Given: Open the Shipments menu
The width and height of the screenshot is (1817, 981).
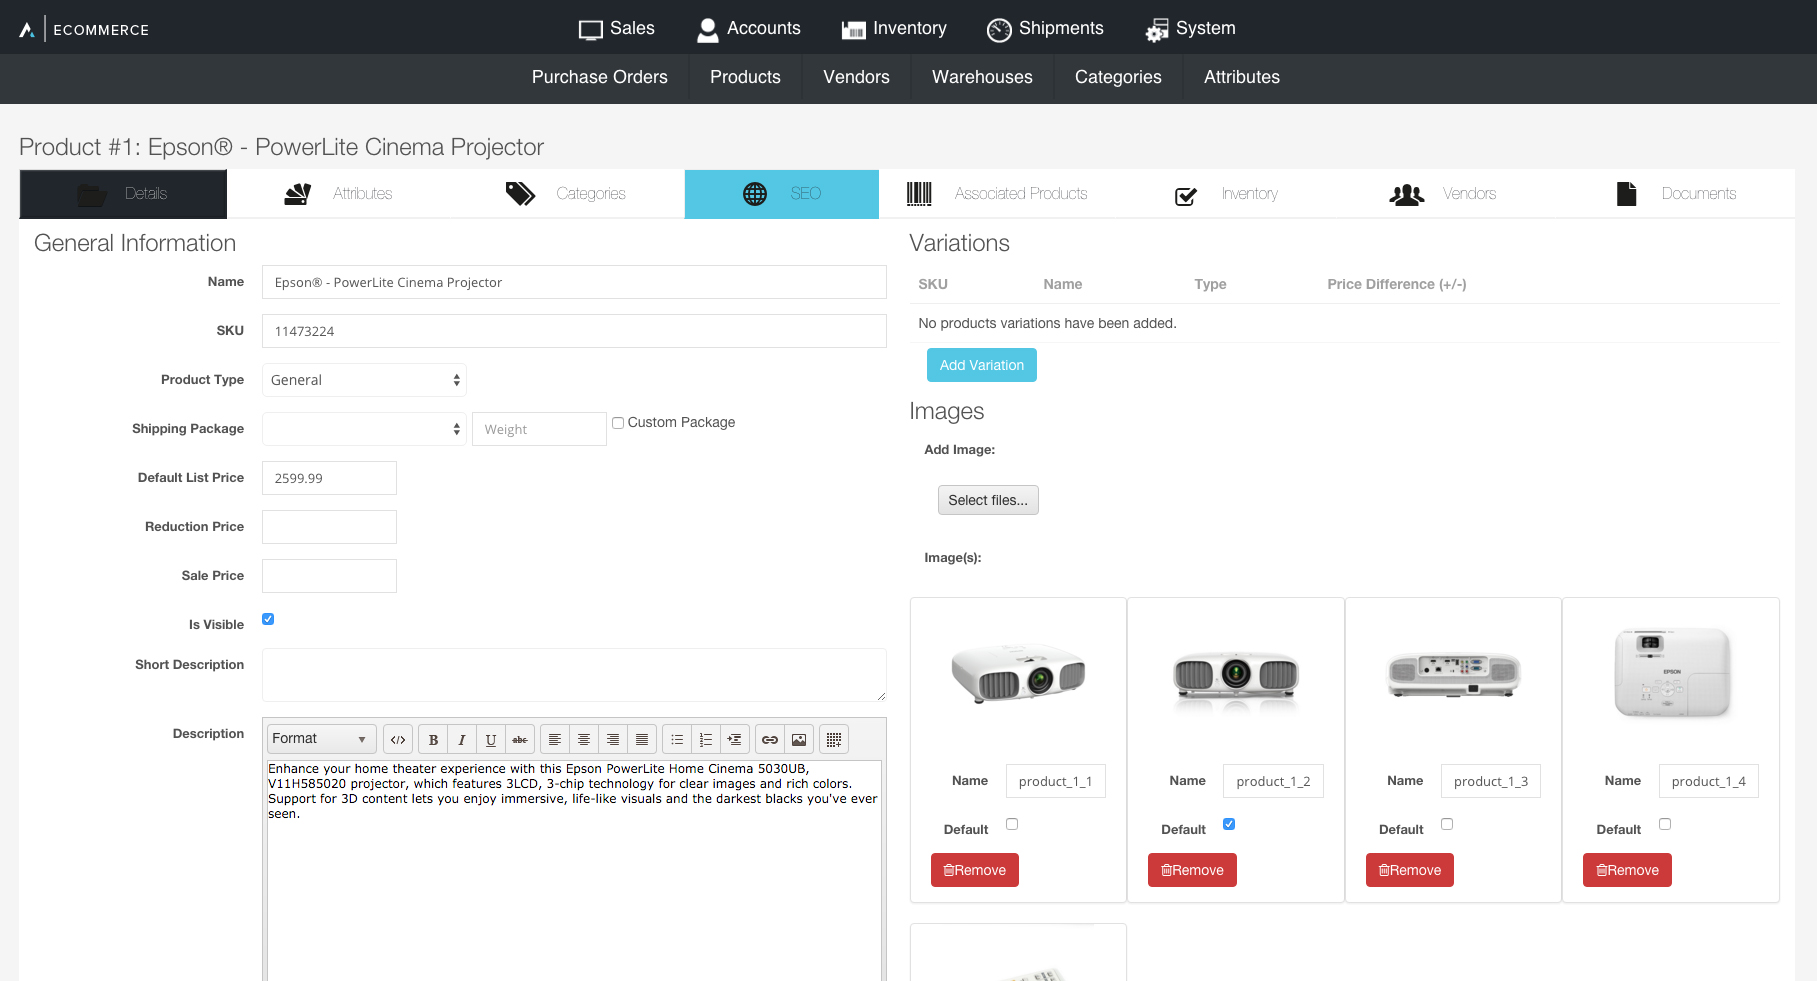Looking at the screenshot, I should pos(1045,29).
